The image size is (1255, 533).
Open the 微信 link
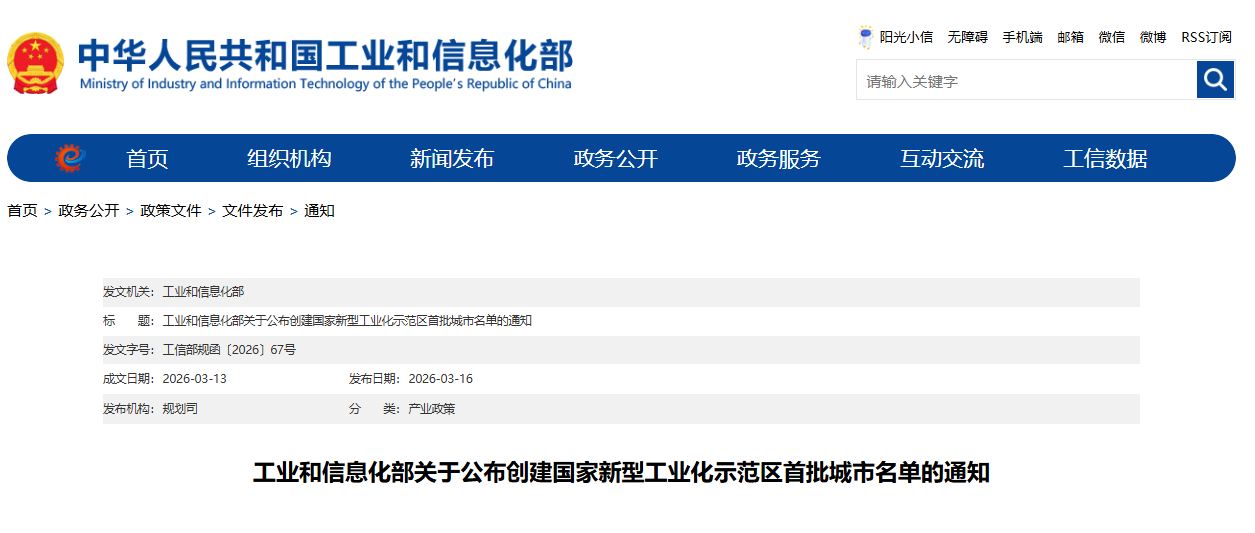click(1111, 37)
